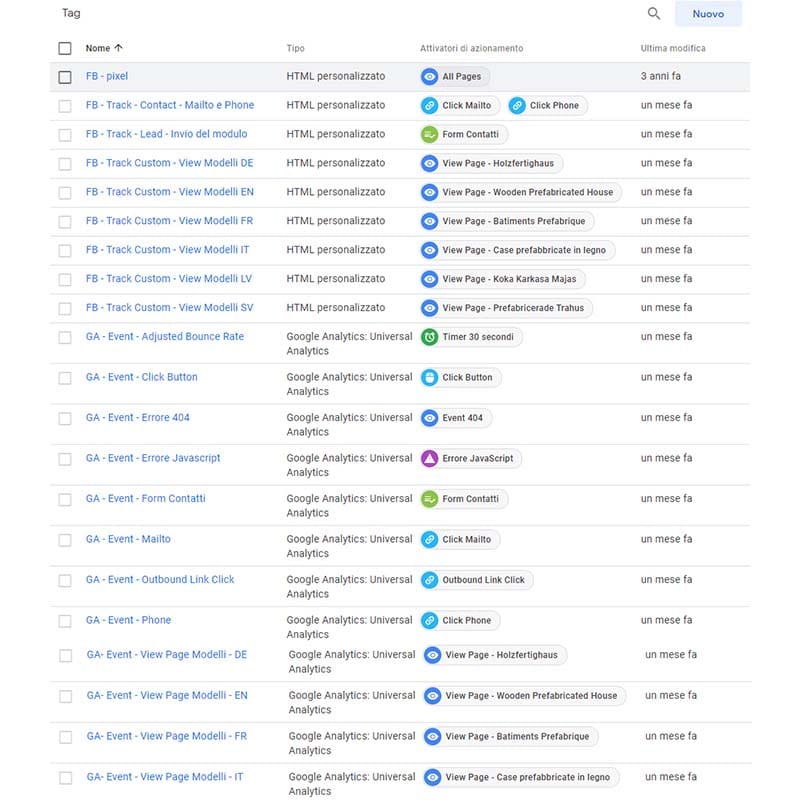Check the GA - Event - Errore 404 box

tap(65, 419)
